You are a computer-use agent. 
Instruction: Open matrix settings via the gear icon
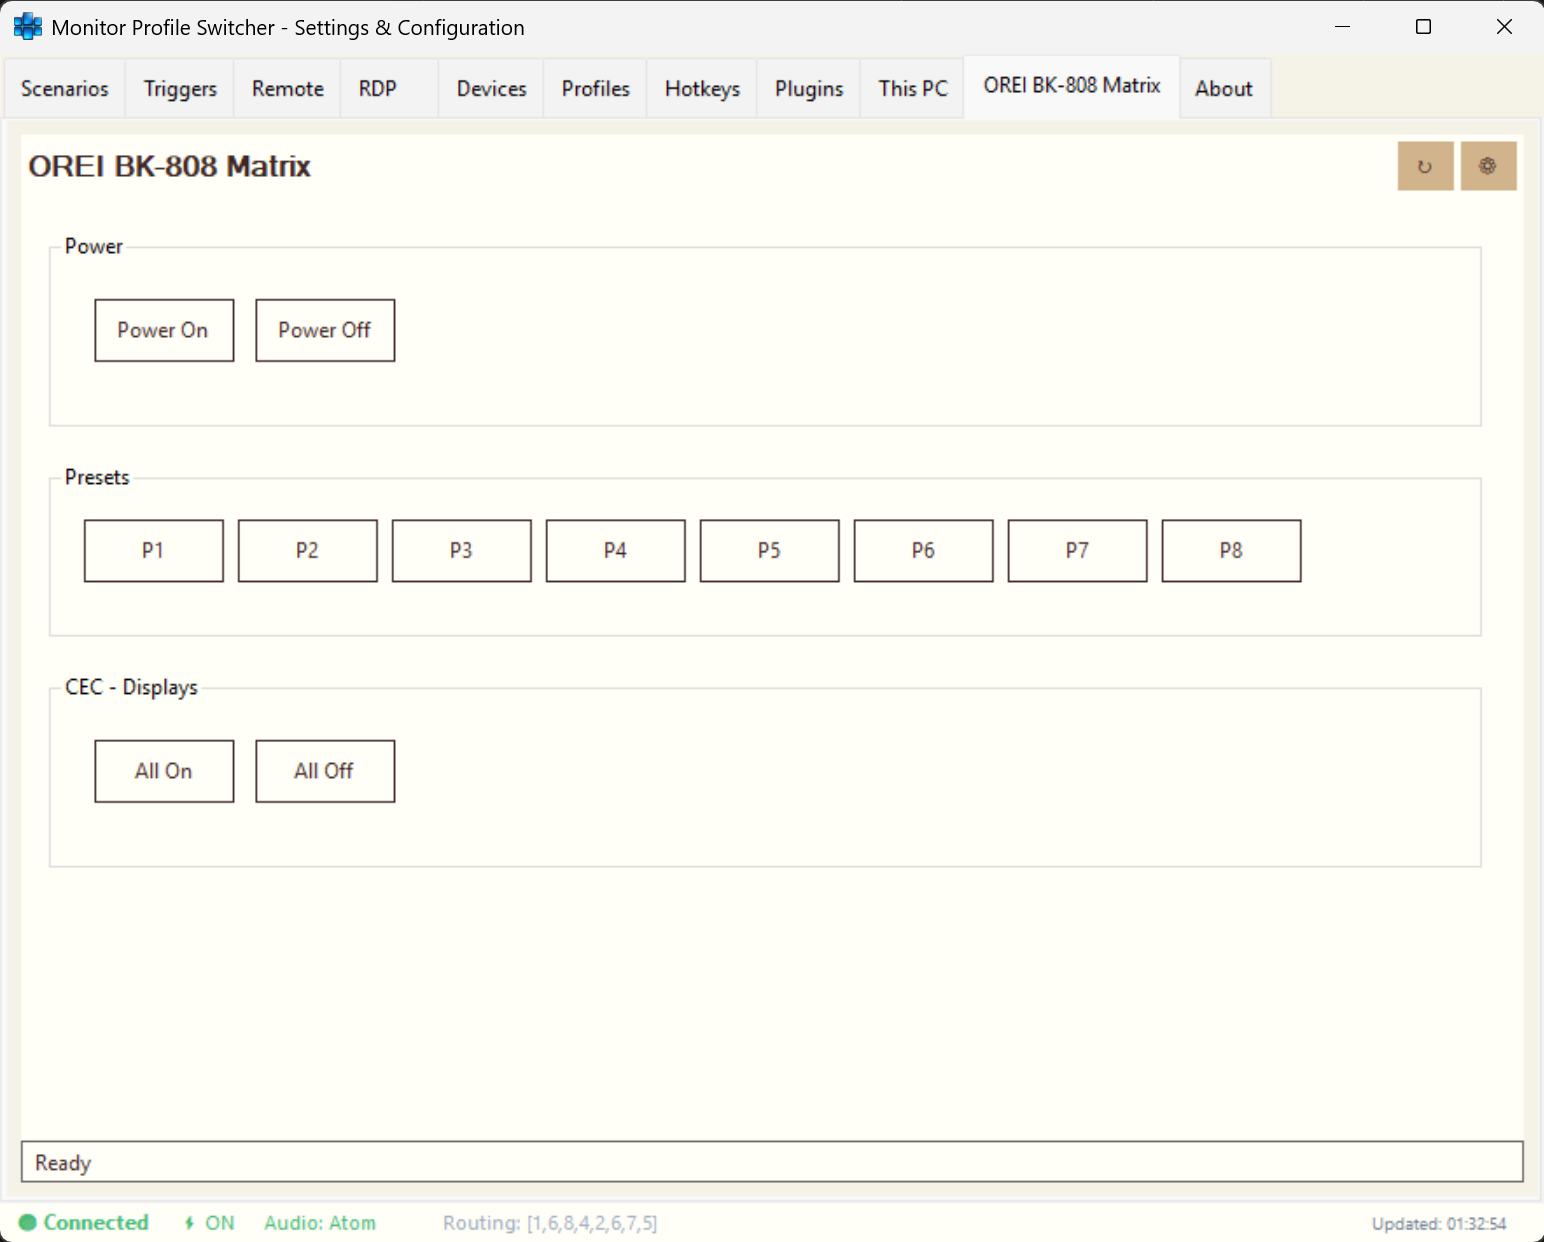pyautogui.click(x=1488, y=166)
